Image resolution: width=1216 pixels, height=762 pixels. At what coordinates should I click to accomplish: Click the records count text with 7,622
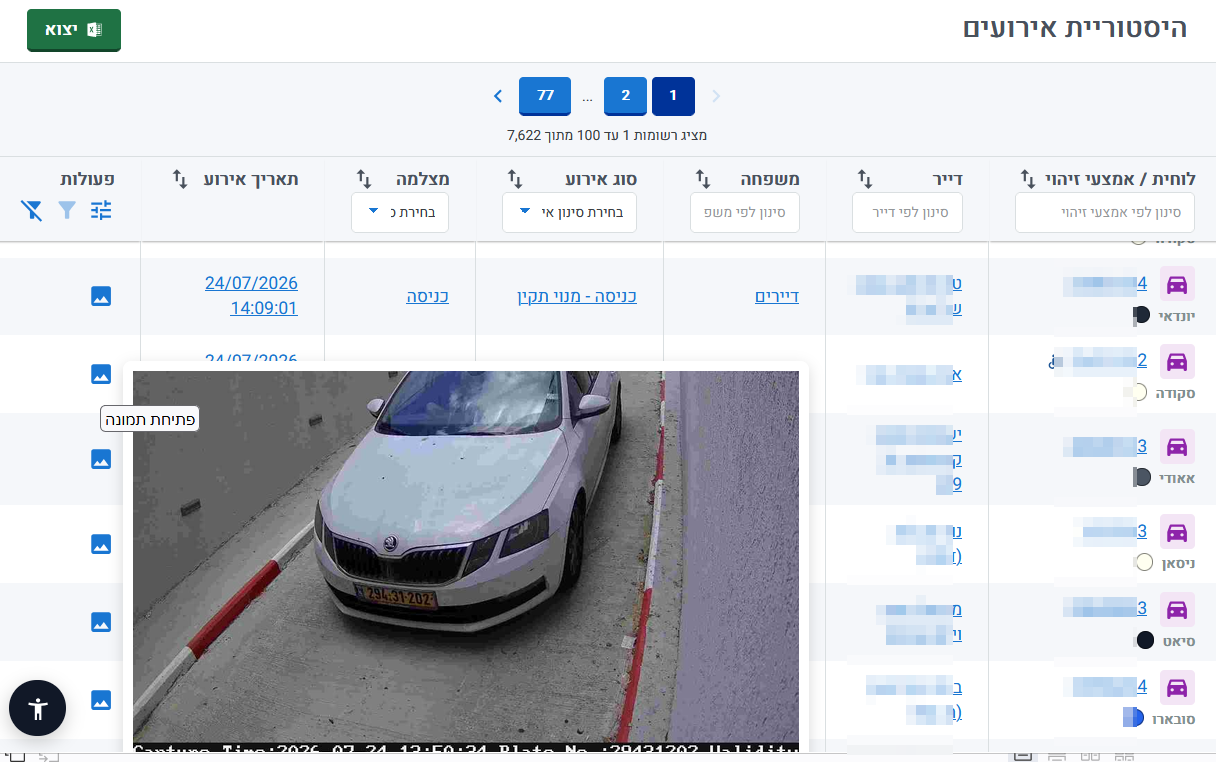[607, 135]
